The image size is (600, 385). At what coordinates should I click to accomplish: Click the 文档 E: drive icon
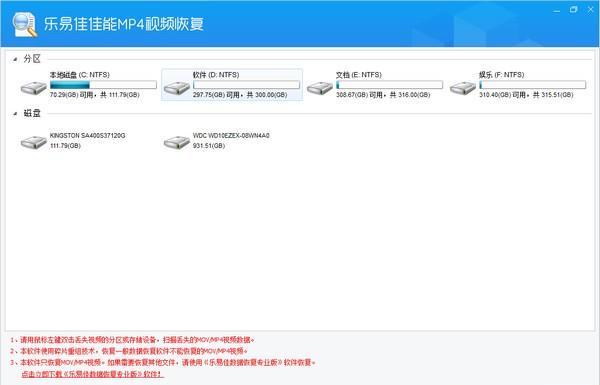(320, 88)
